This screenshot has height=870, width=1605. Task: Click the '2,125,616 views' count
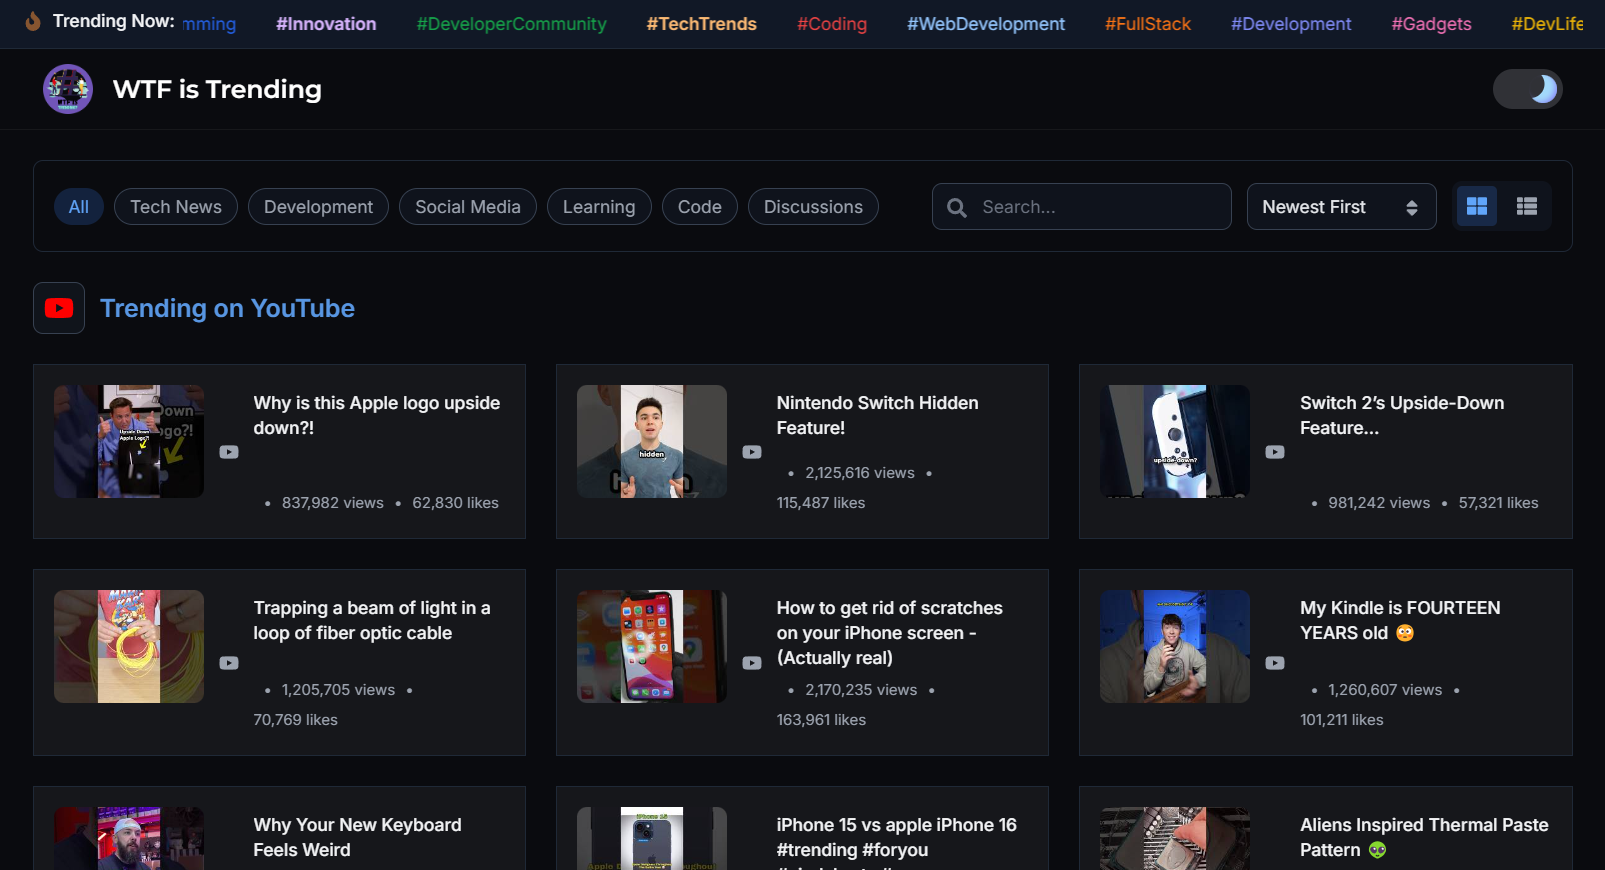click(x=860, y=473)
